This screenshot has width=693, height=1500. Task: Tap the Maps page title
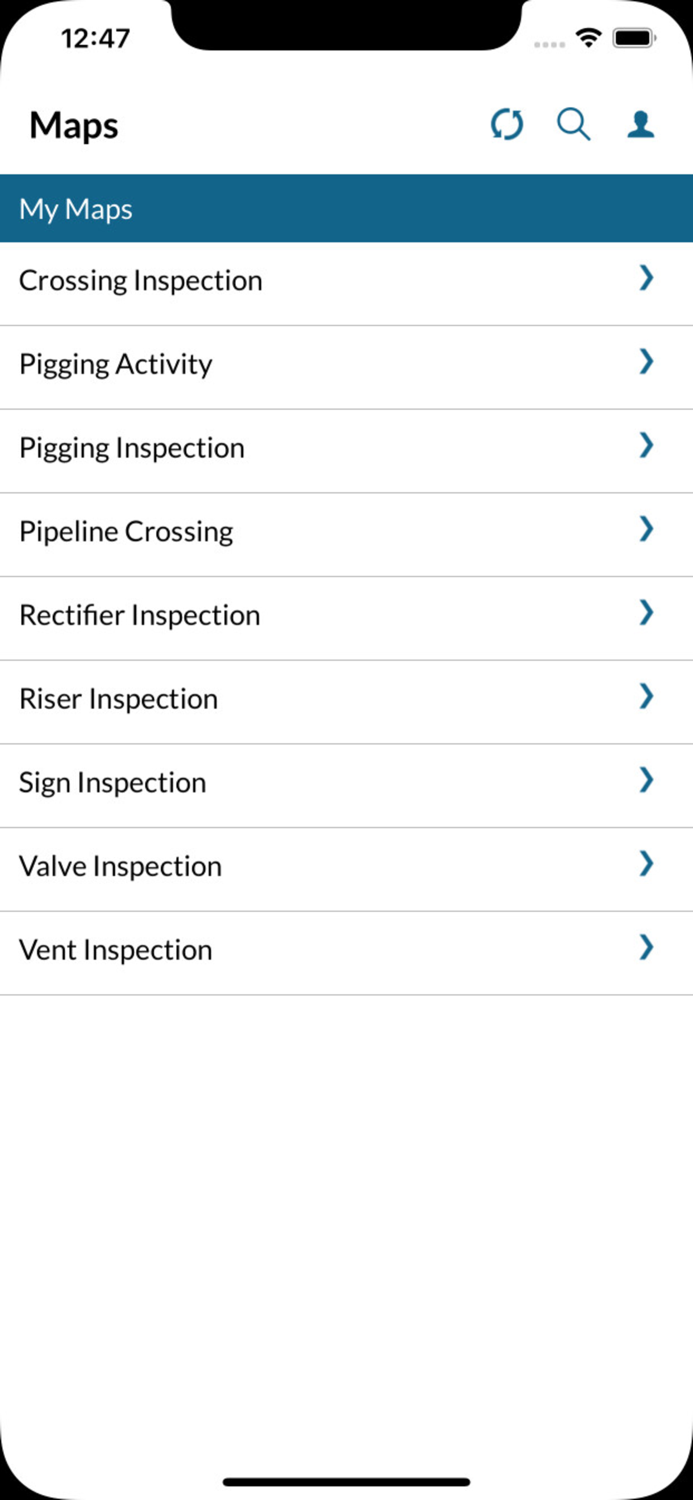[74, 126]
